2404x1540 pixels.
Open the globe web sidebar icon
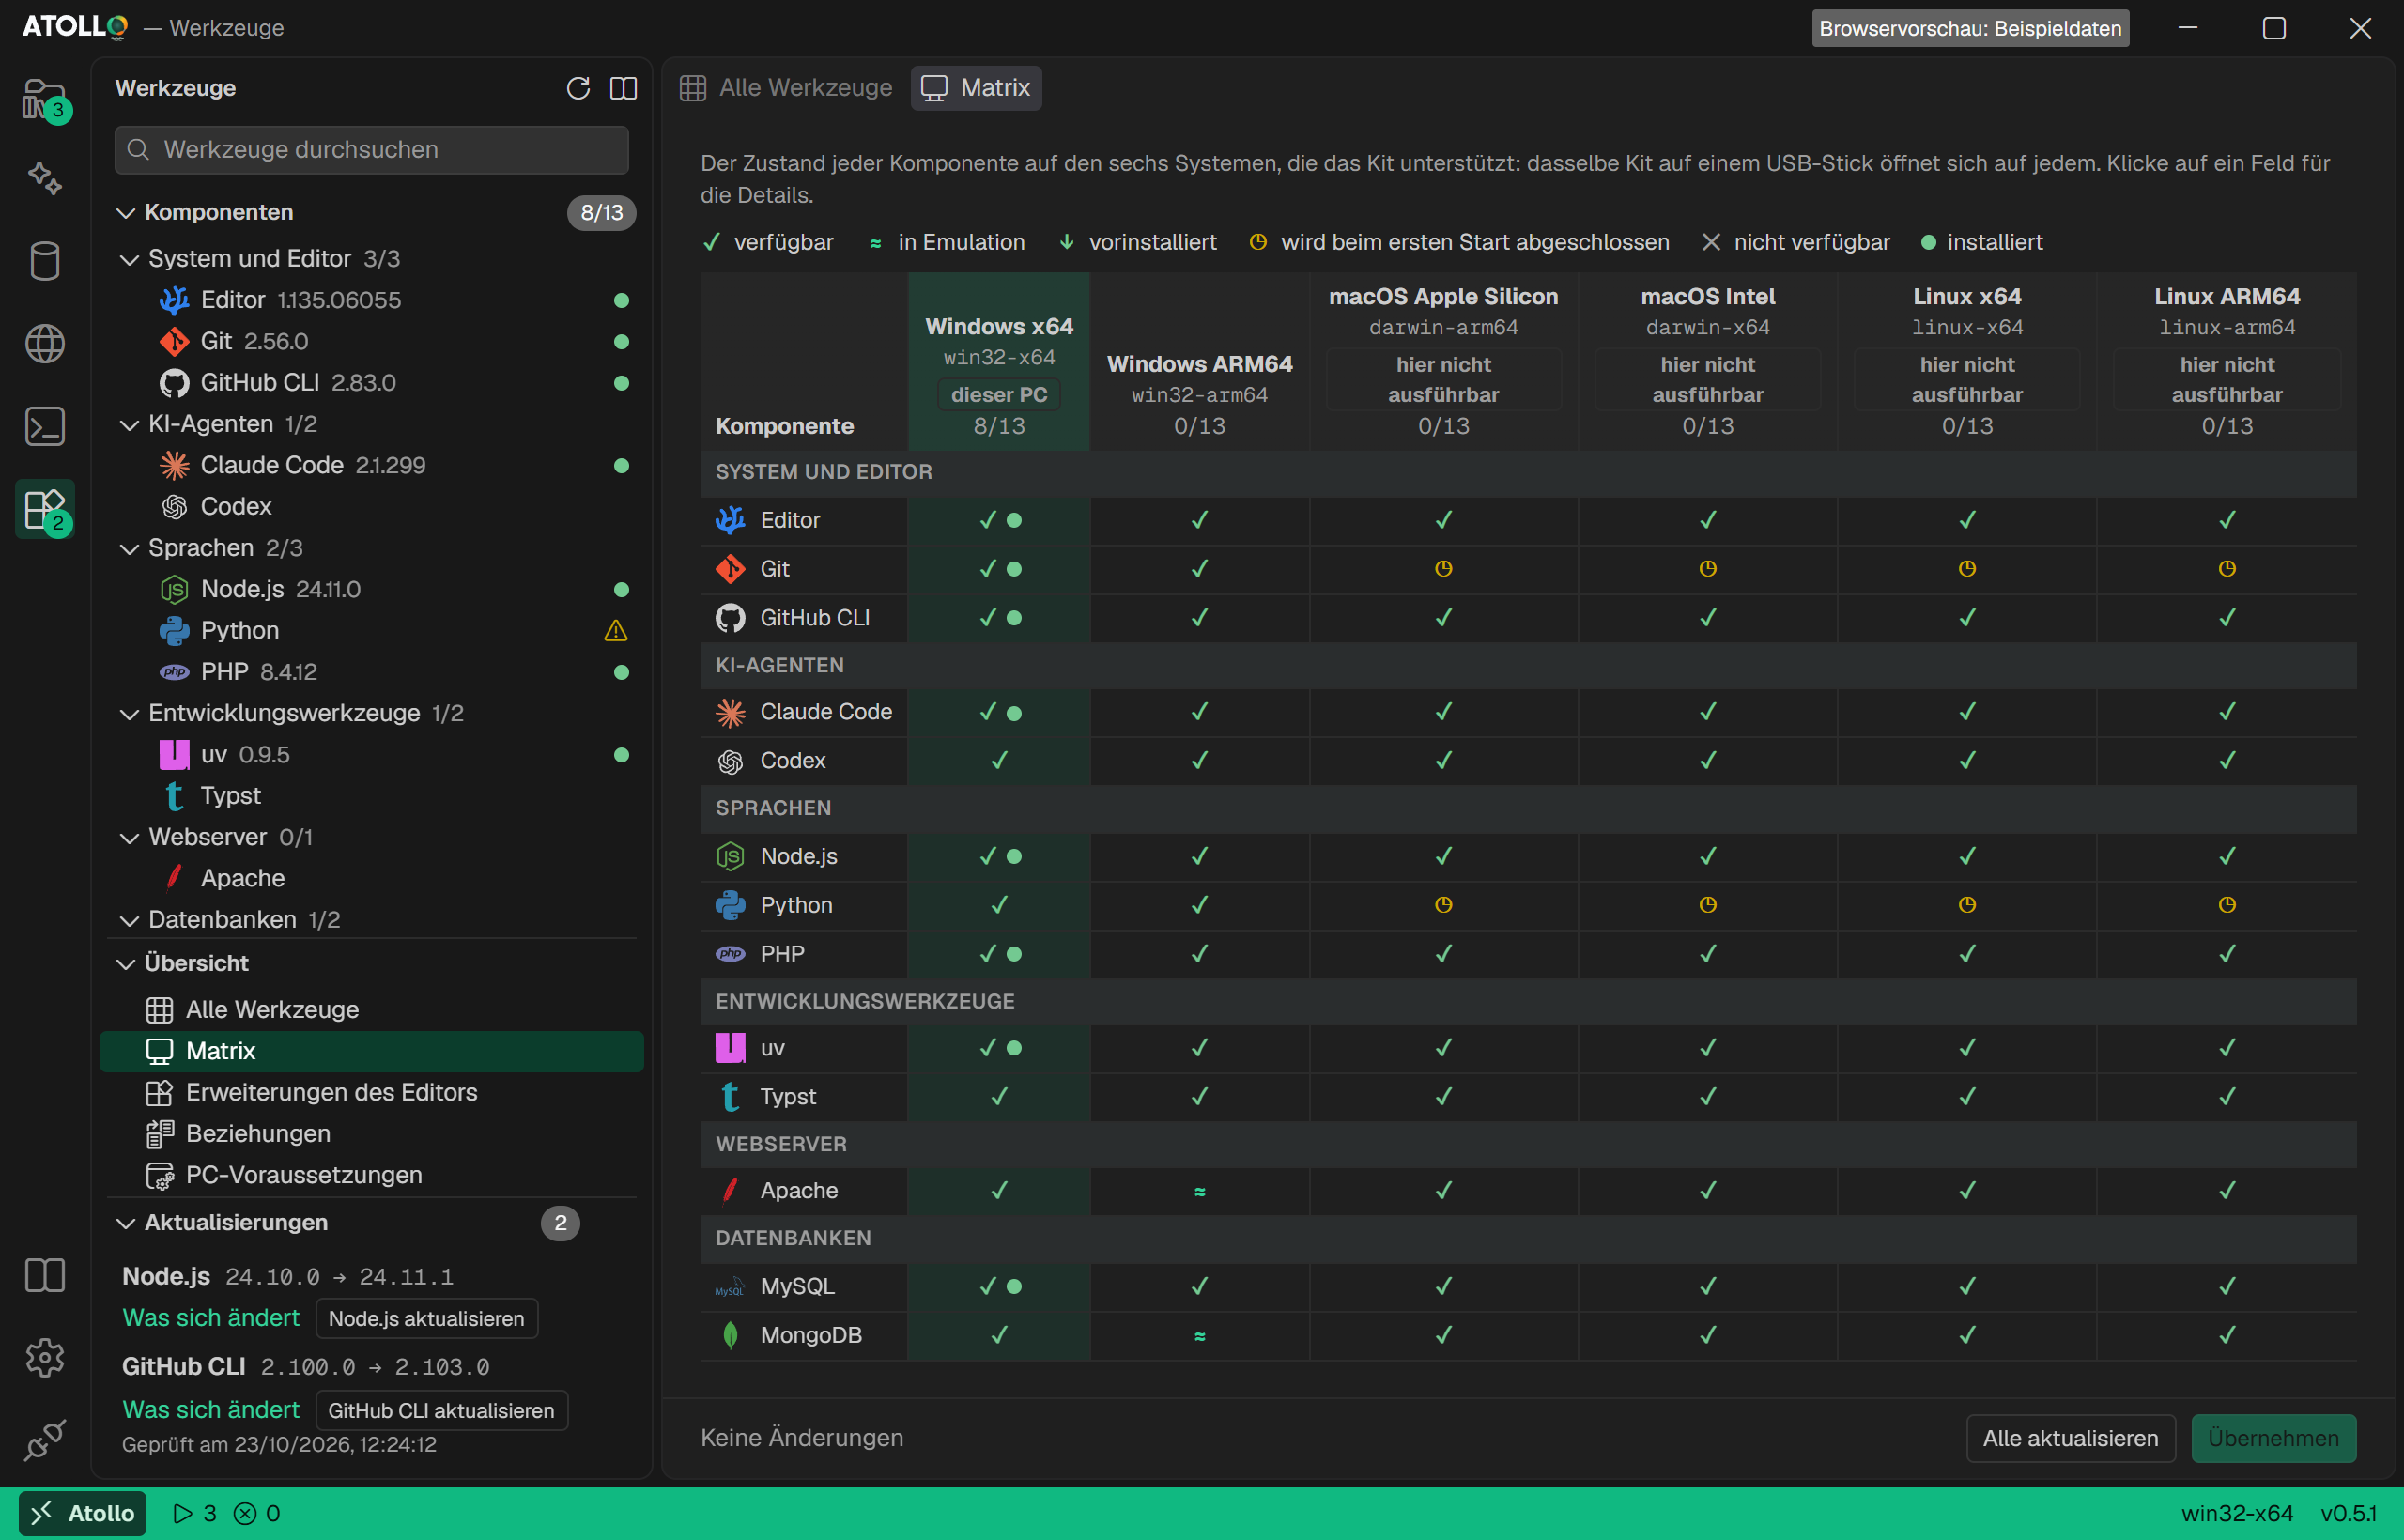[45, 344]
